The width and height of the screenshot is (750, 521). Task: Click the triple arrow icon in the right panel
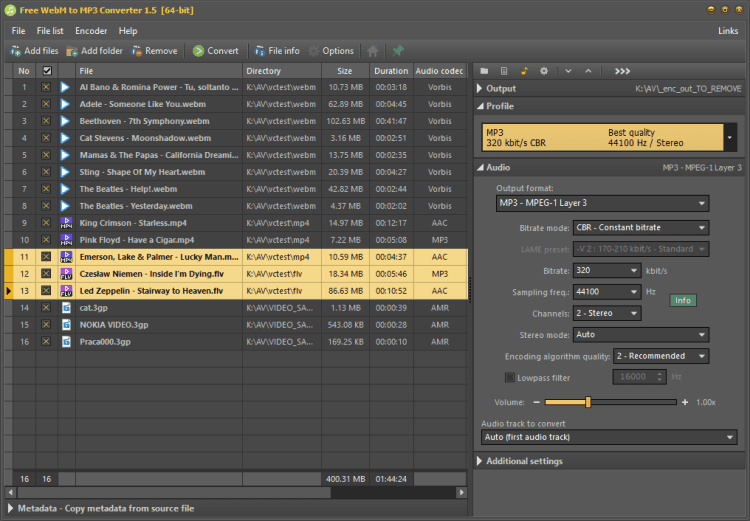(622, 71)
